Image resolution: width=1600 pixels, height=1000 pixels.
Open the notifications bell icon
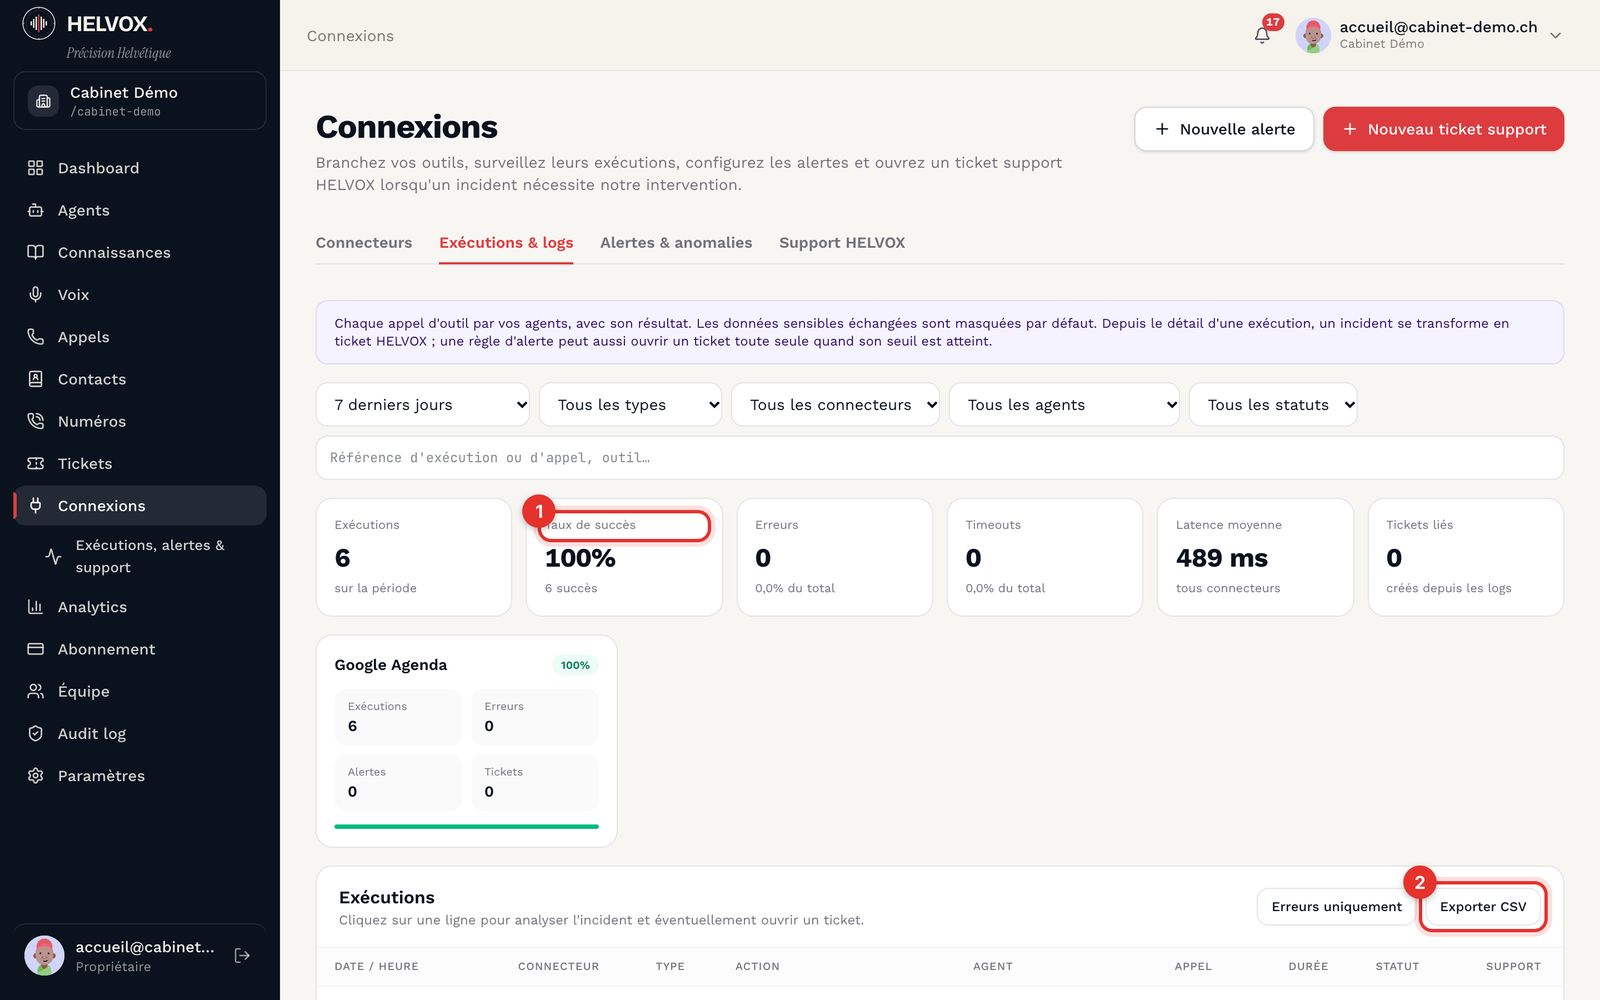click(1262, 35)
